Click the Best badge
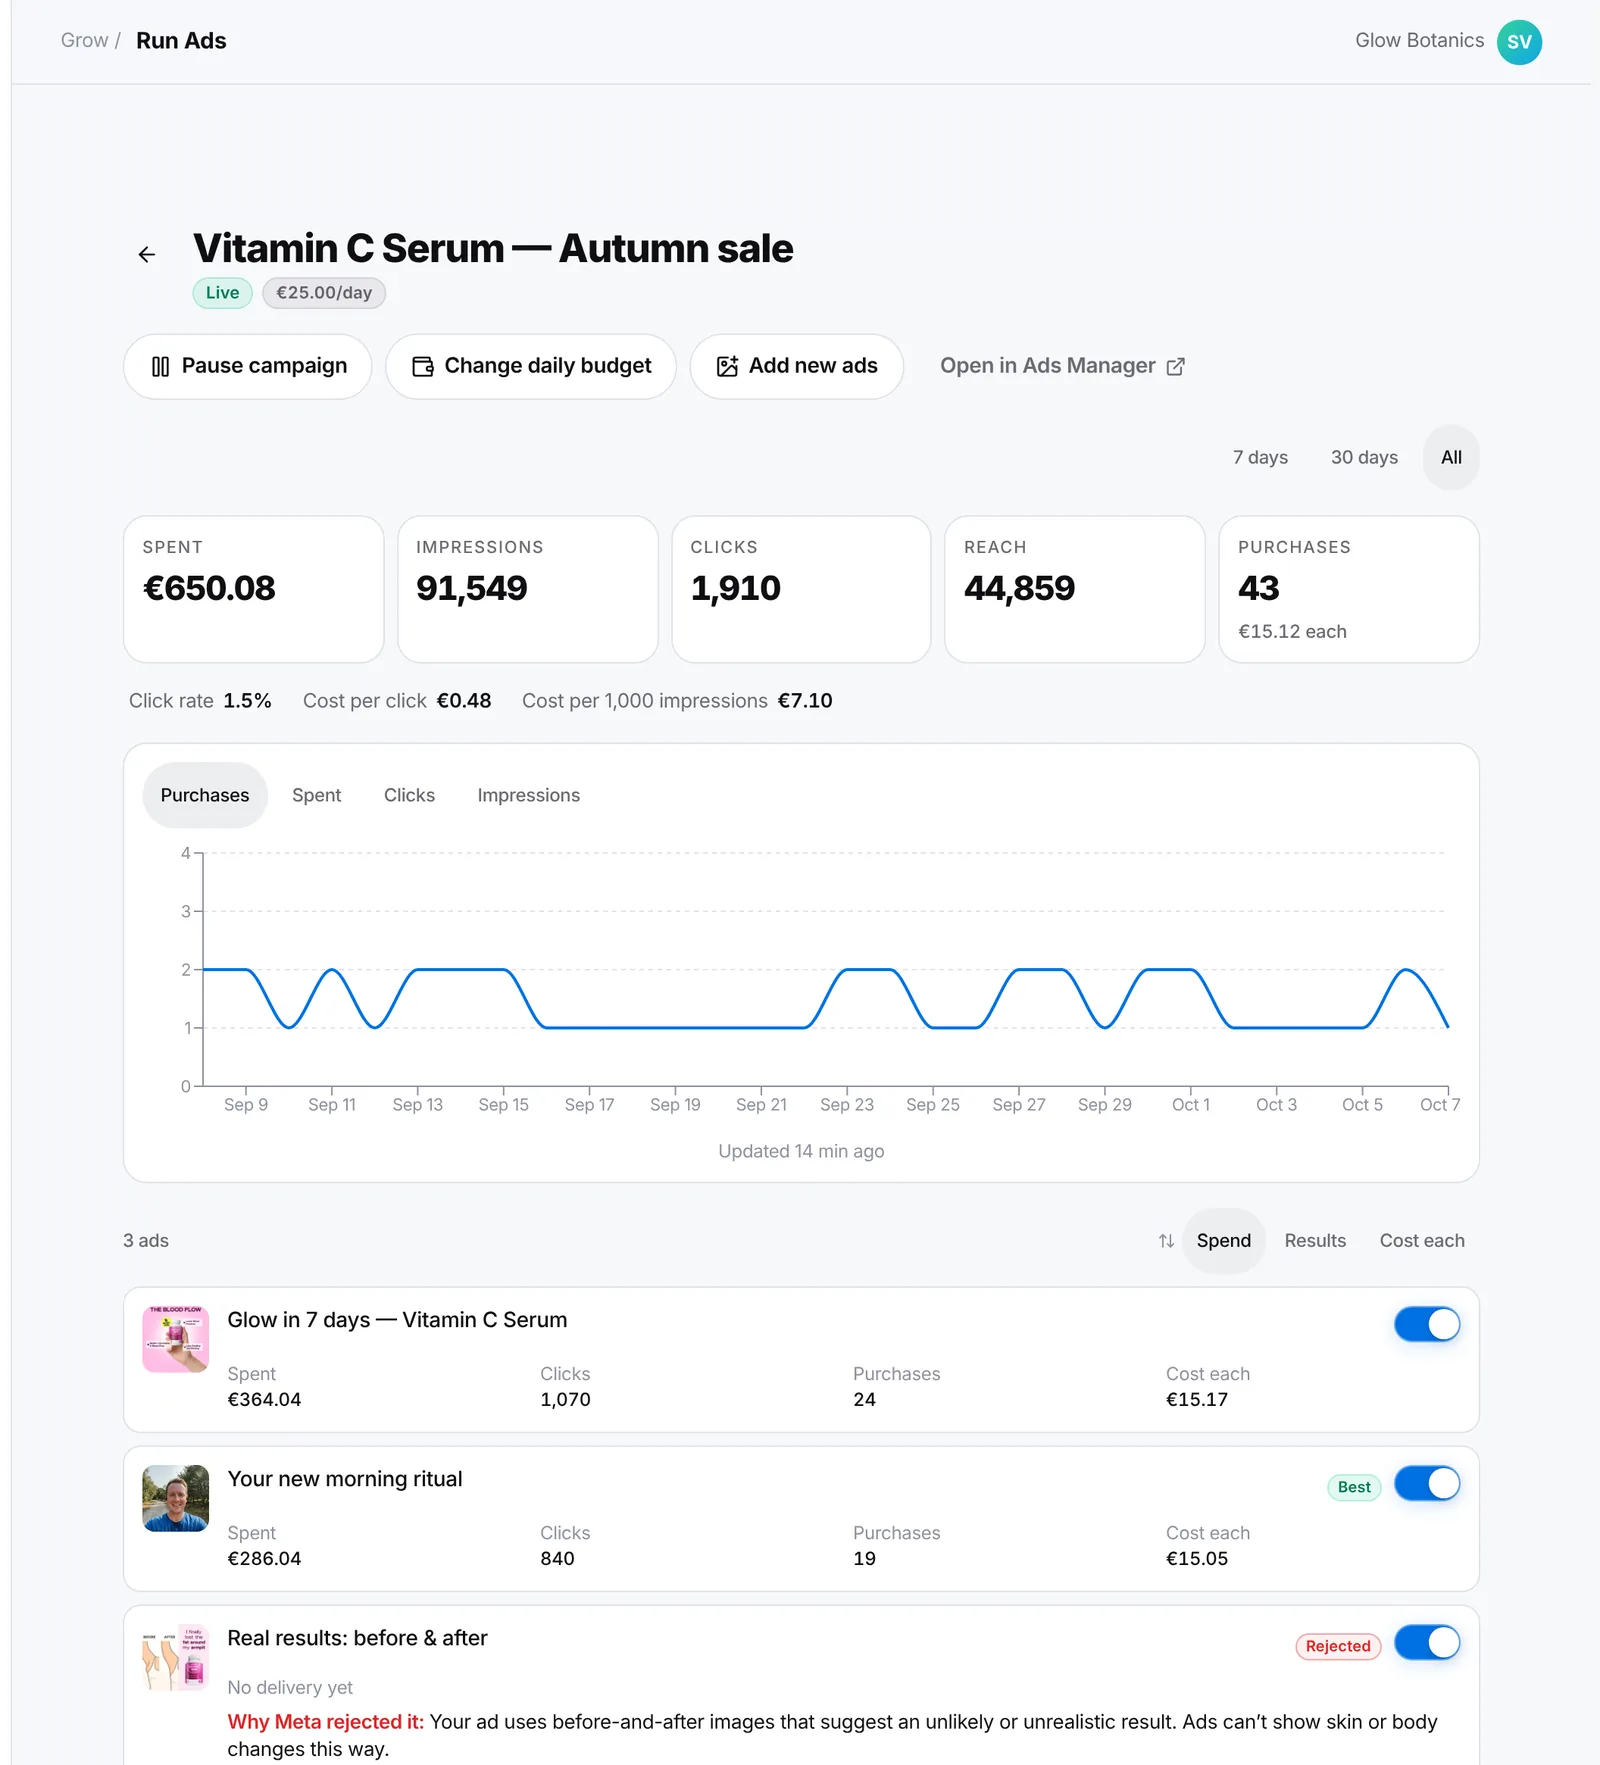 (x=1354, y=1487)
